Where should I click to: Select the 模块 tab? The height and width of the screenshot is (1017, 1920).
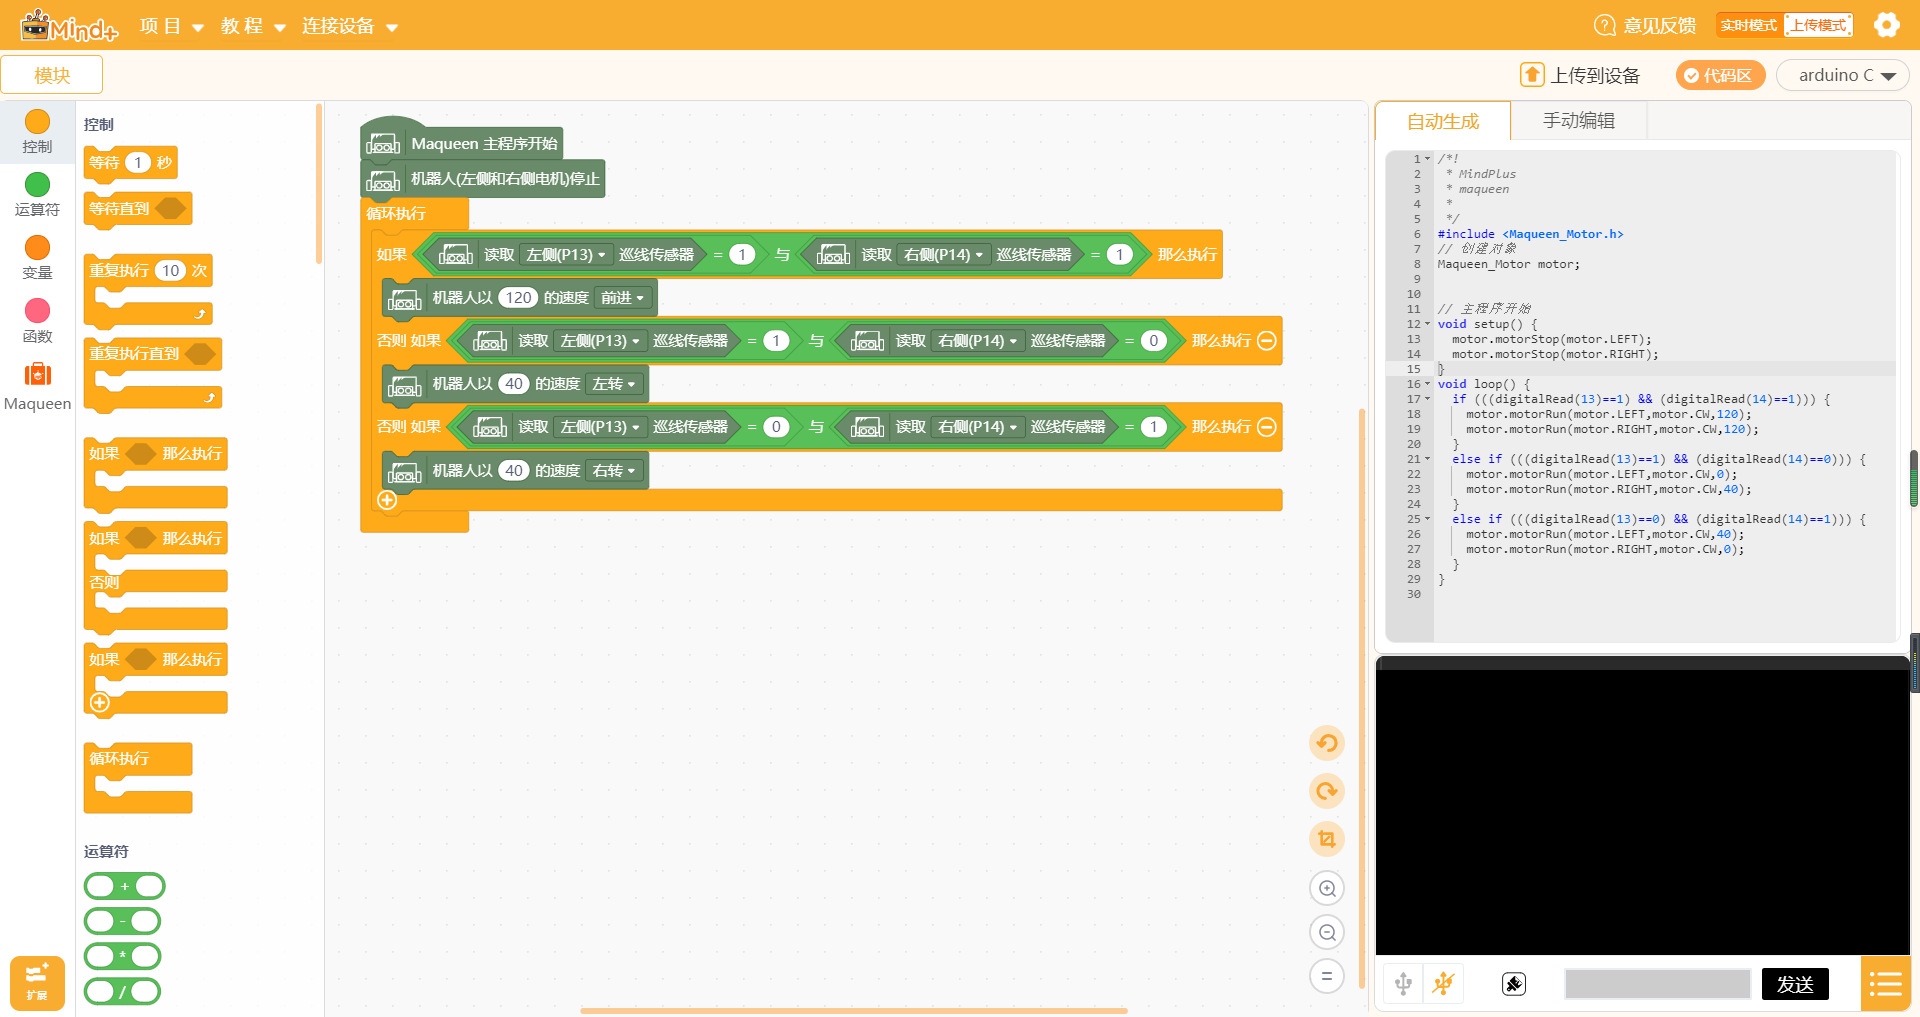pos(52,75)
